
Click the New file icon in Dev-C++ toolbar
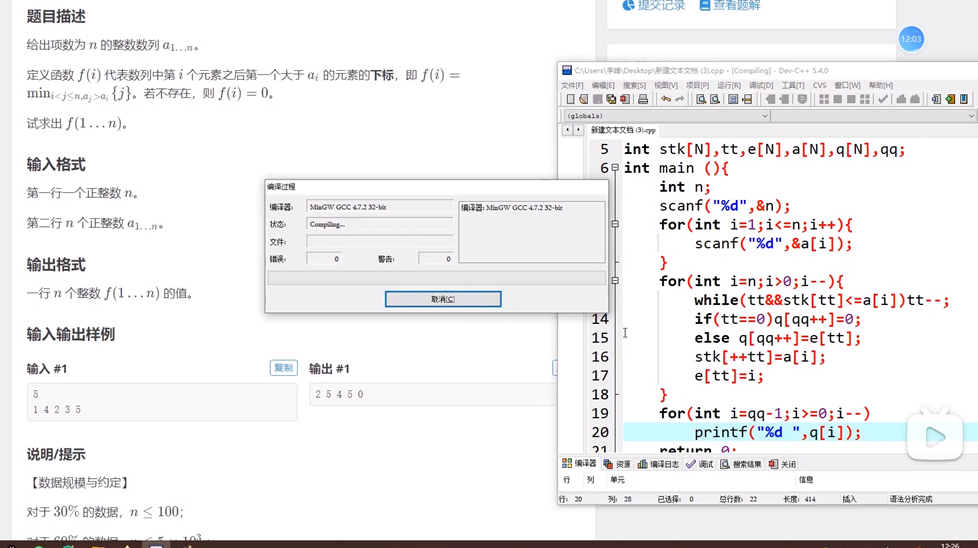(570, 99)
